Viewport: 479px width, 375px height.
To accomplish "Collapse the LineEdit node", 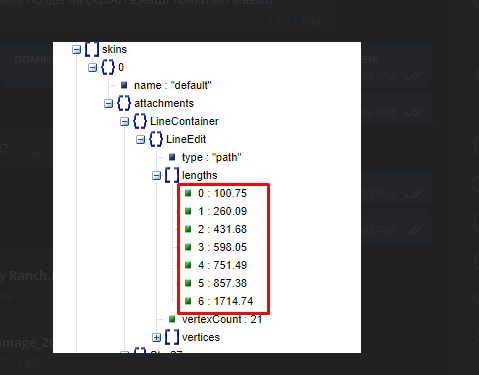I will (x=140, y=140).
